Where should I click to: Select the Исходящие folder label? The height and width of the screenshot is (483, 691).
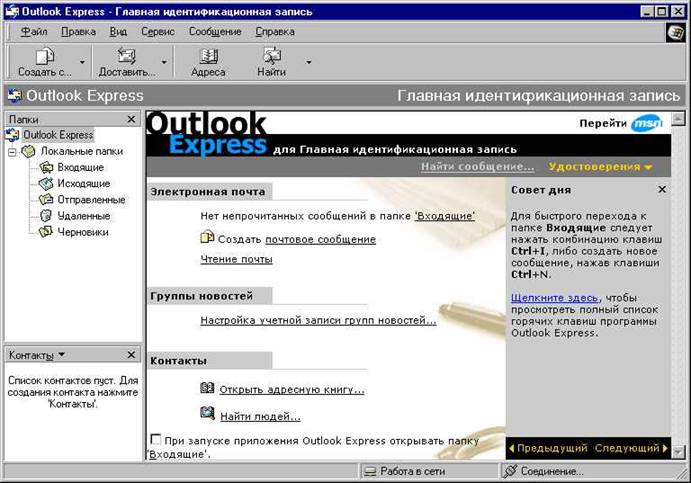[x=84, y=183]
